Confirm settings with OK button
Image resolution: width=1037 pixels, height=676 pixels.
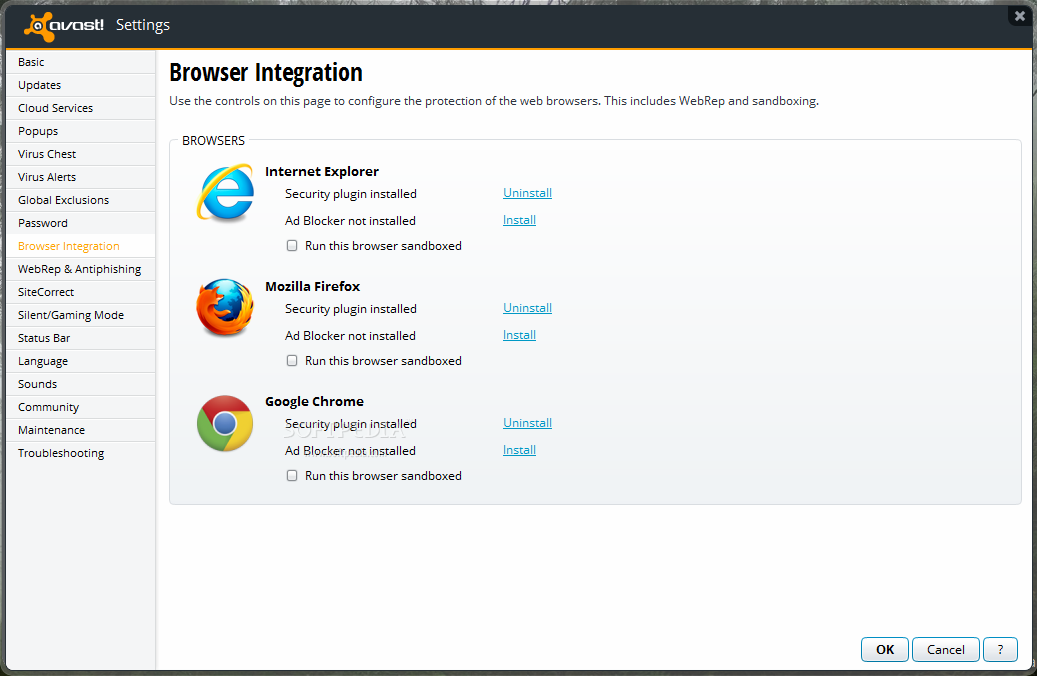885,650
